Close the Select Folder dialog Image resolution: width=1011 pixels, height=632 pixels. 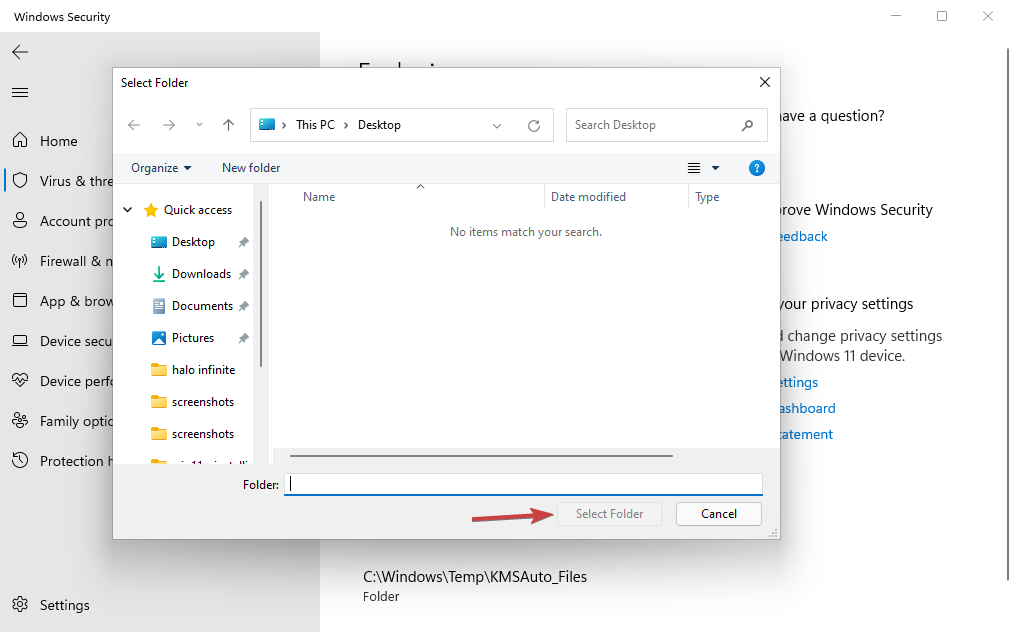765,83
